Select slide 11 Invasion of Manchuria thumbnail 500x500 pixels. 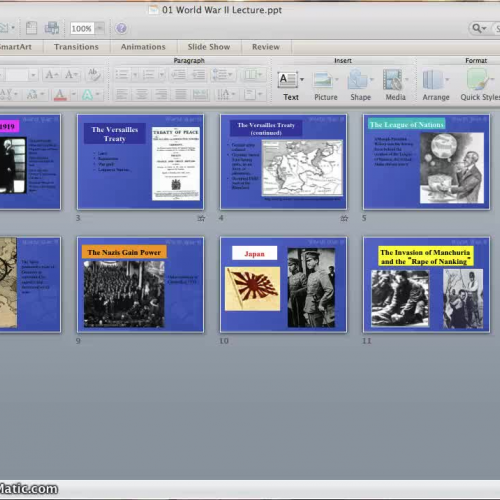426,285
